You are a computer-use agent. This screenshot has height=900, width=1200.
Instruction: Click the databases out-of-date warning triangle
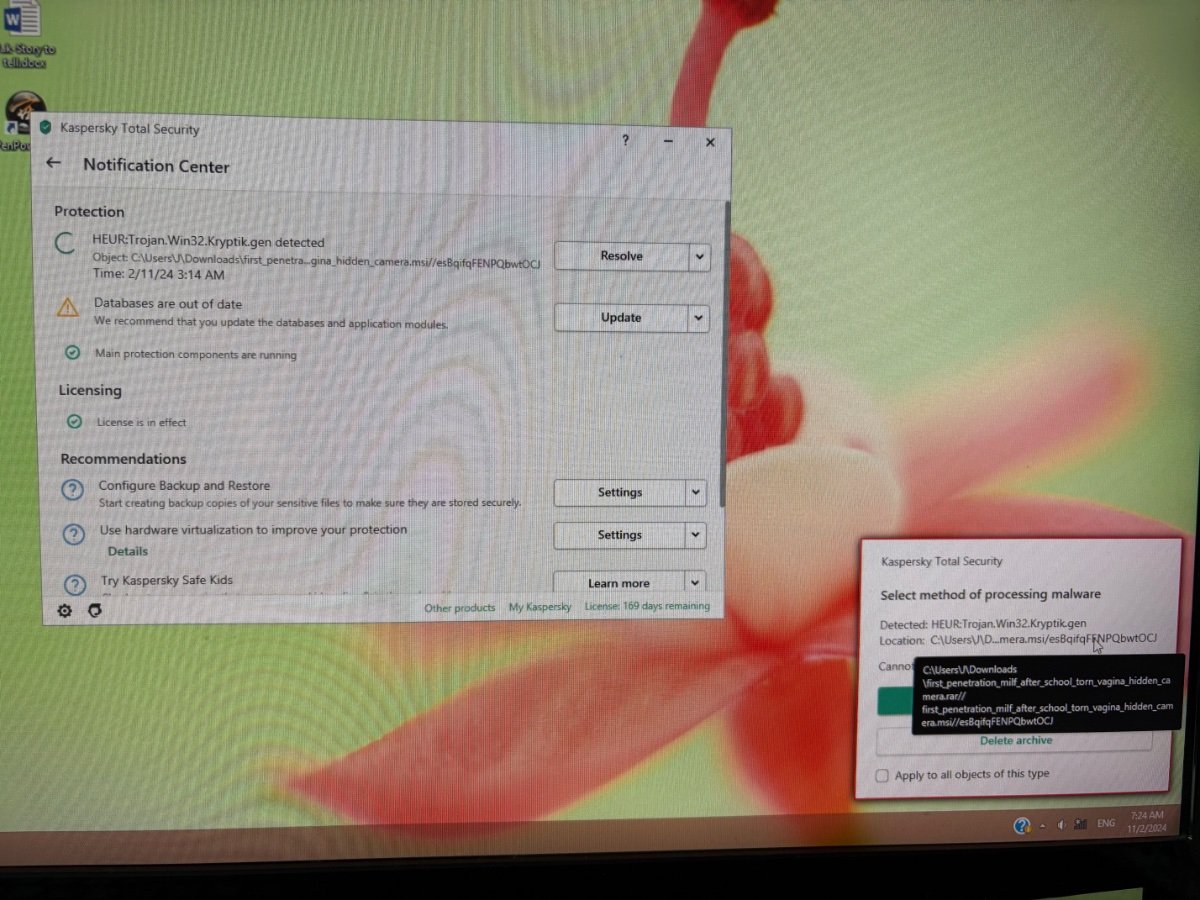point(67,307)
